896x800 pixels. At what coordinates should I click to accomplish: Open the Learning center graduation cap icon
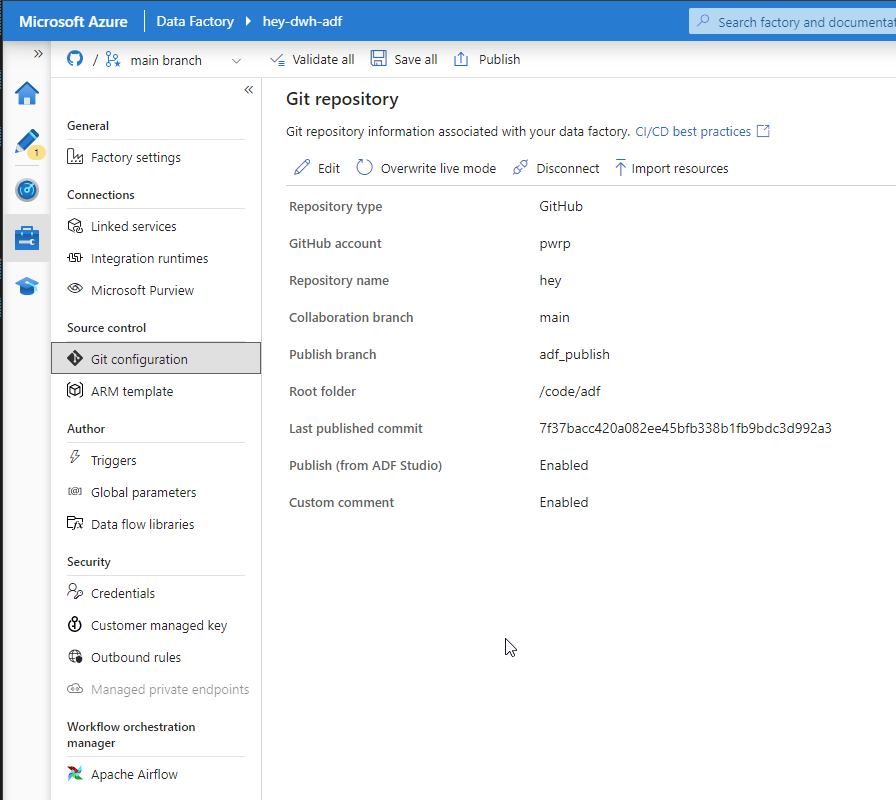point(27,285)
